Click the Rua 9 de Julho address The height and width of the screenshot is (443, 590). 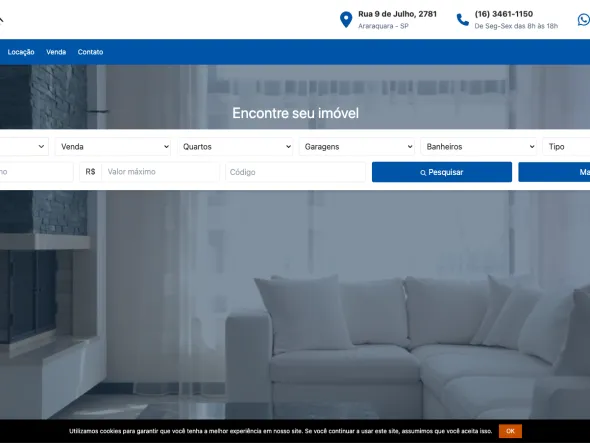[397, 14]
